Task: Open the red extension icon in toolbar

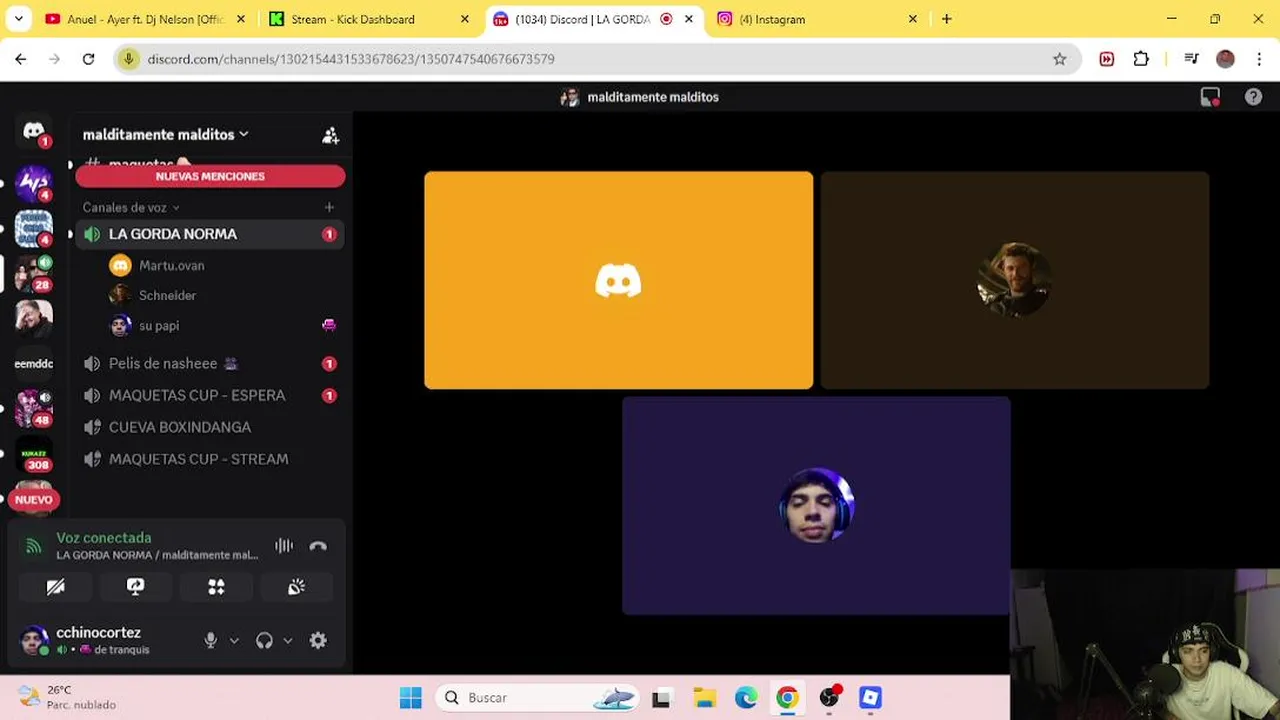Action: 1106,59
